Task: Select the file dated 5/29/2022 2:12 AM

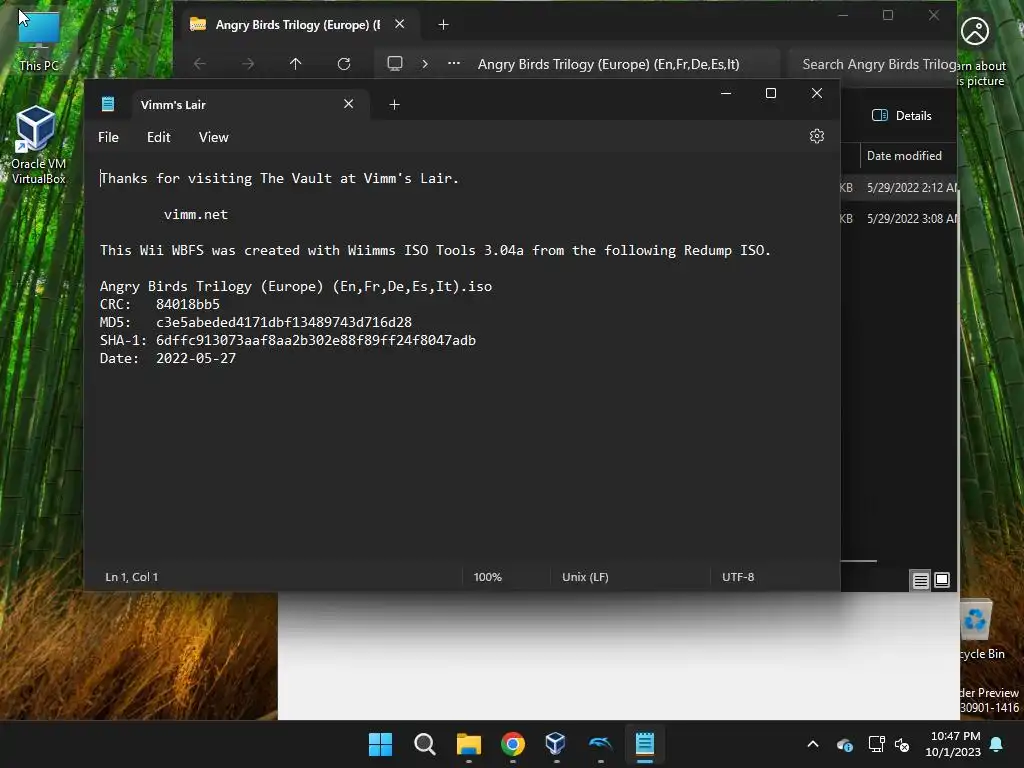Action: pyautogui.click(x=899, y=187)
